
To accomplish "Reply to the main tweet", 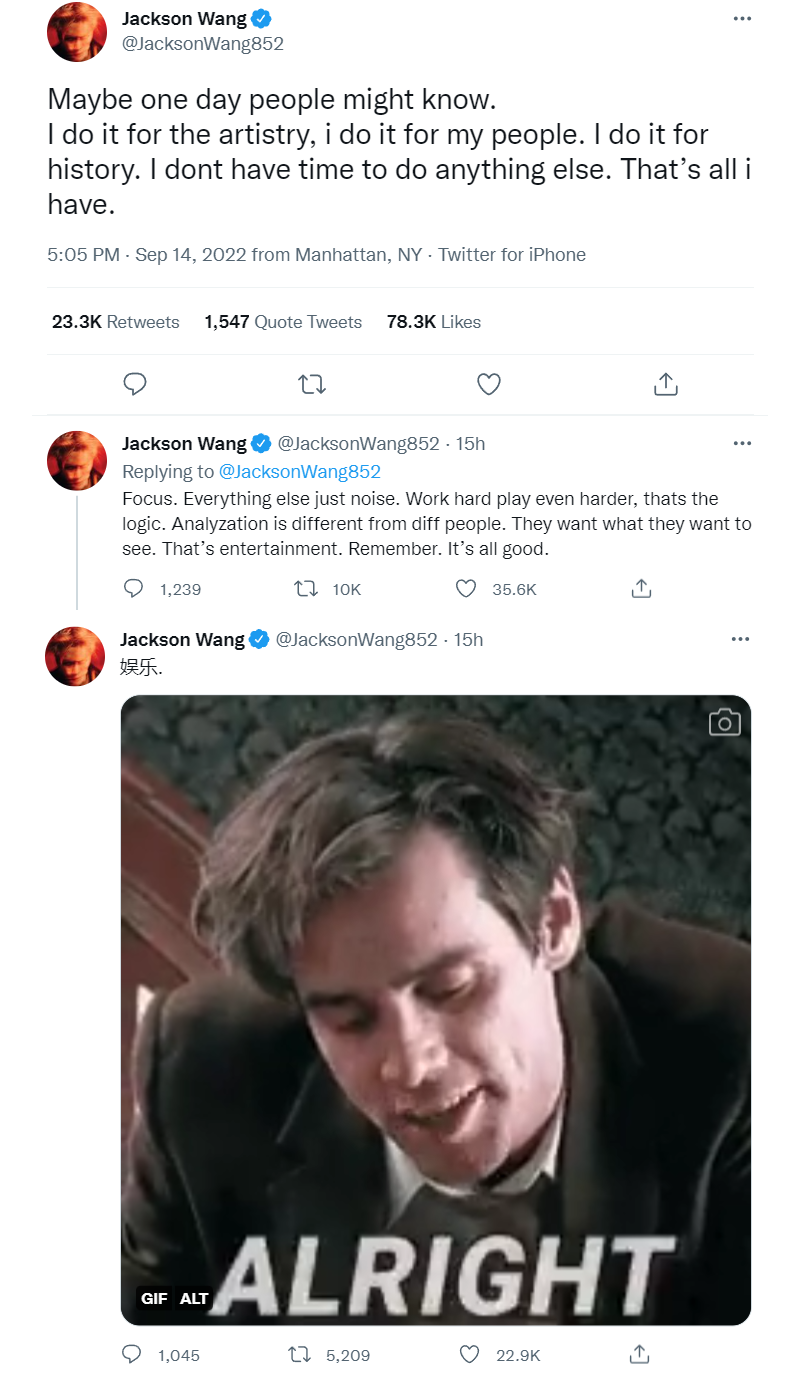I will (135, 384).
